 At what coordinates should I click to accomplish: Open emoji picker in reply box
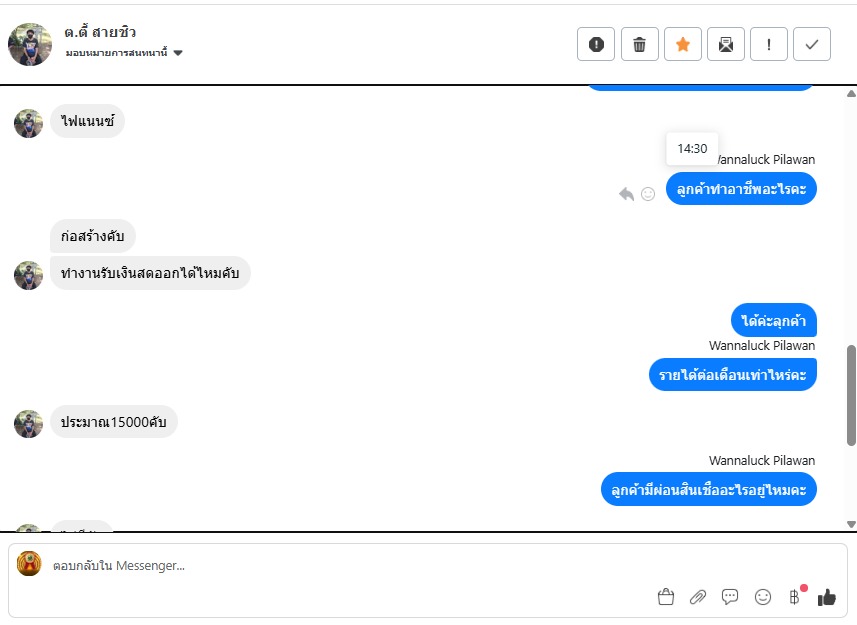pos(762,597)
